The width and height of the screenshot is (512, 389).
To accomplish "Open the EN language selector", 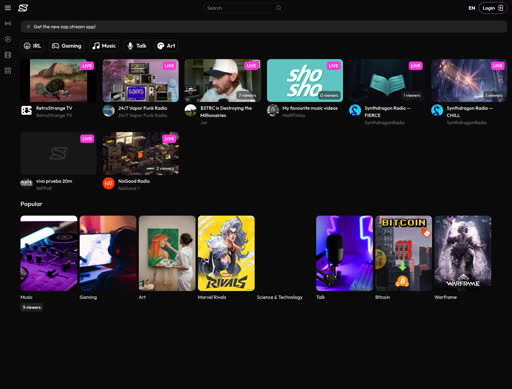I will pyautogui.click(x=472, y=8).
